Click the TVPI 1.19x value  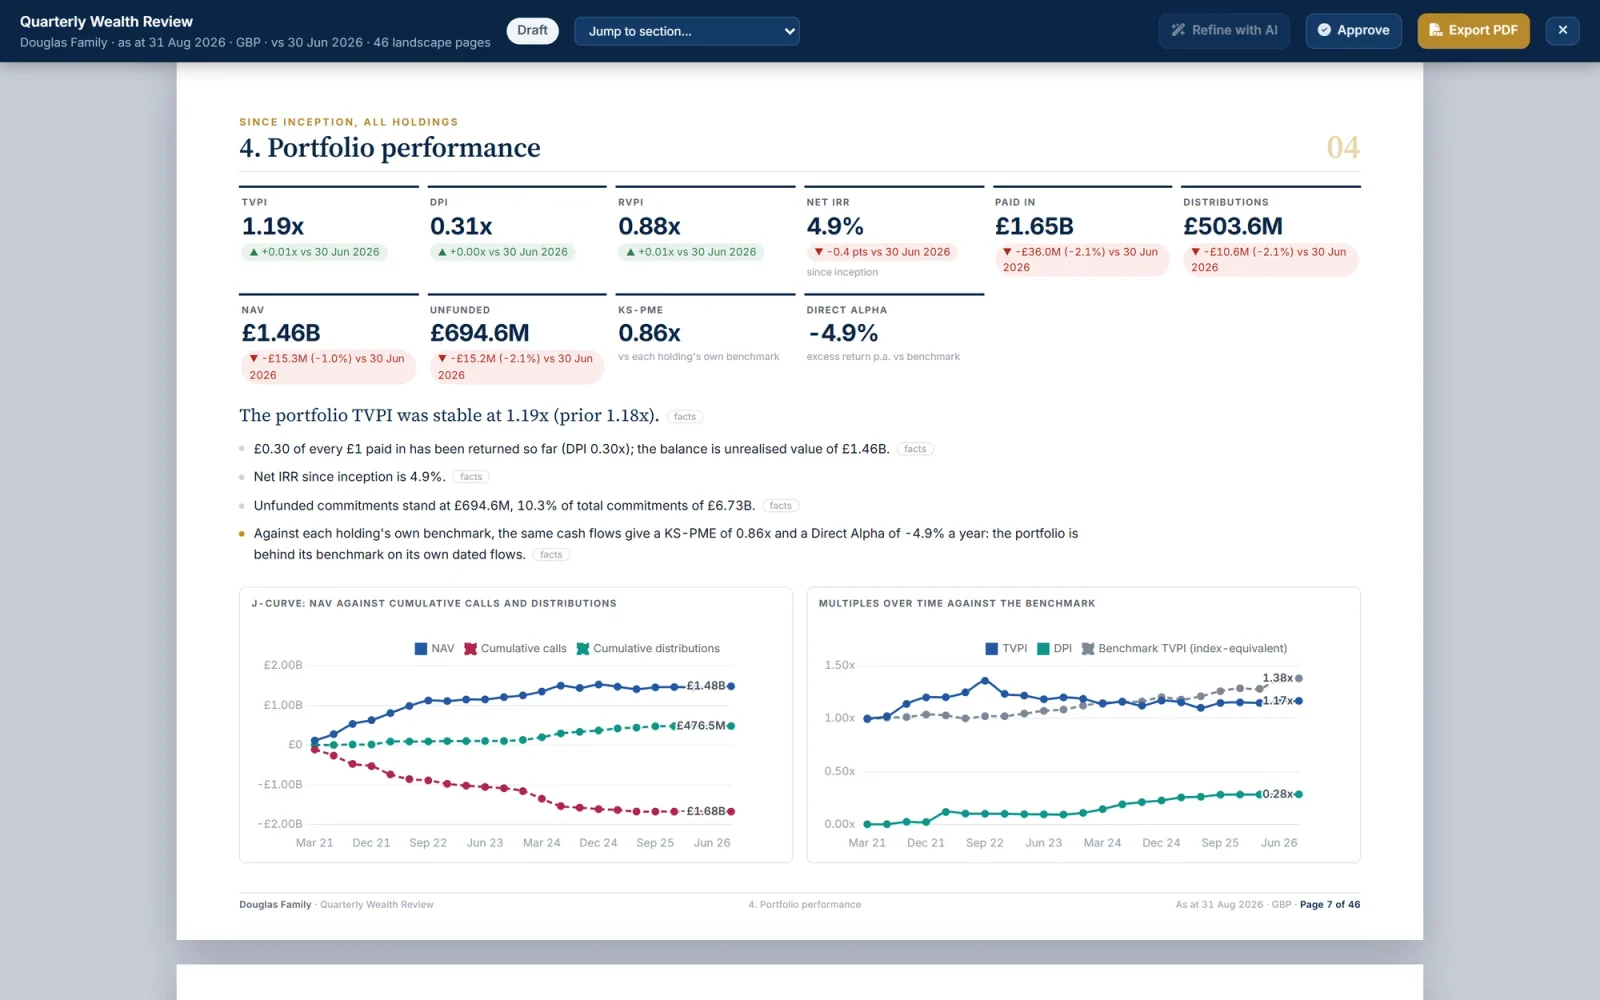pyautogui.click(x=273, y=227)
